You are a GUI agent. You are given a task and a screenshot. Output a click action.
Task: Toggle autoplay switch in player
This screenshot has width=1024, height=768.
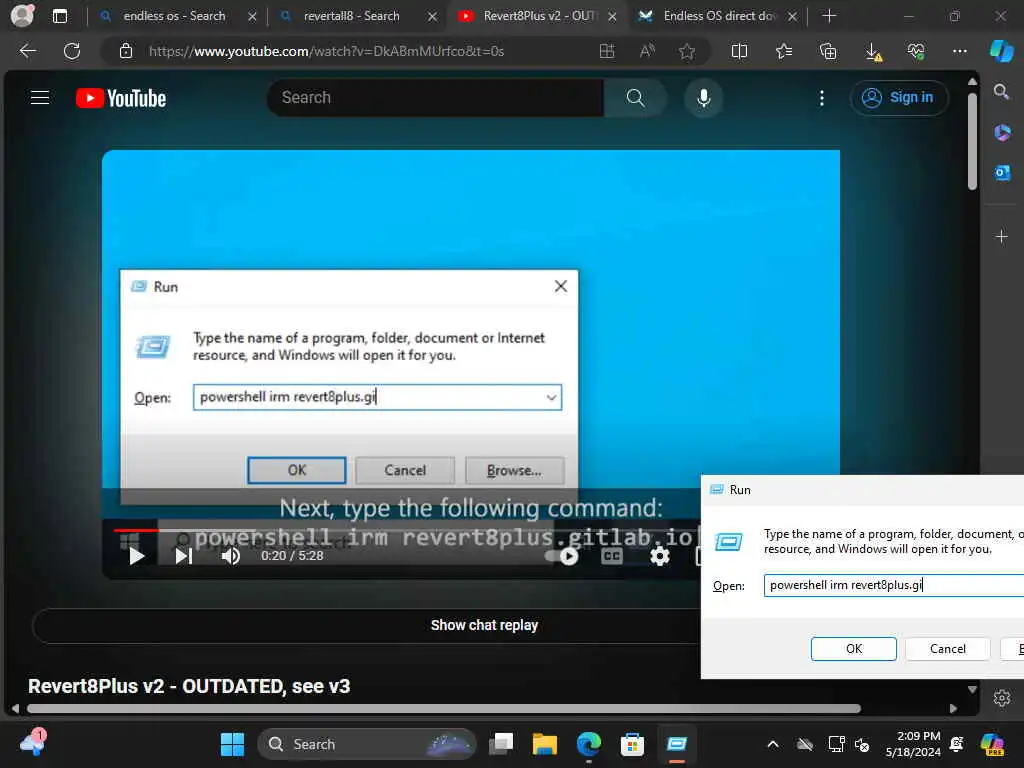tap(562, 556)
